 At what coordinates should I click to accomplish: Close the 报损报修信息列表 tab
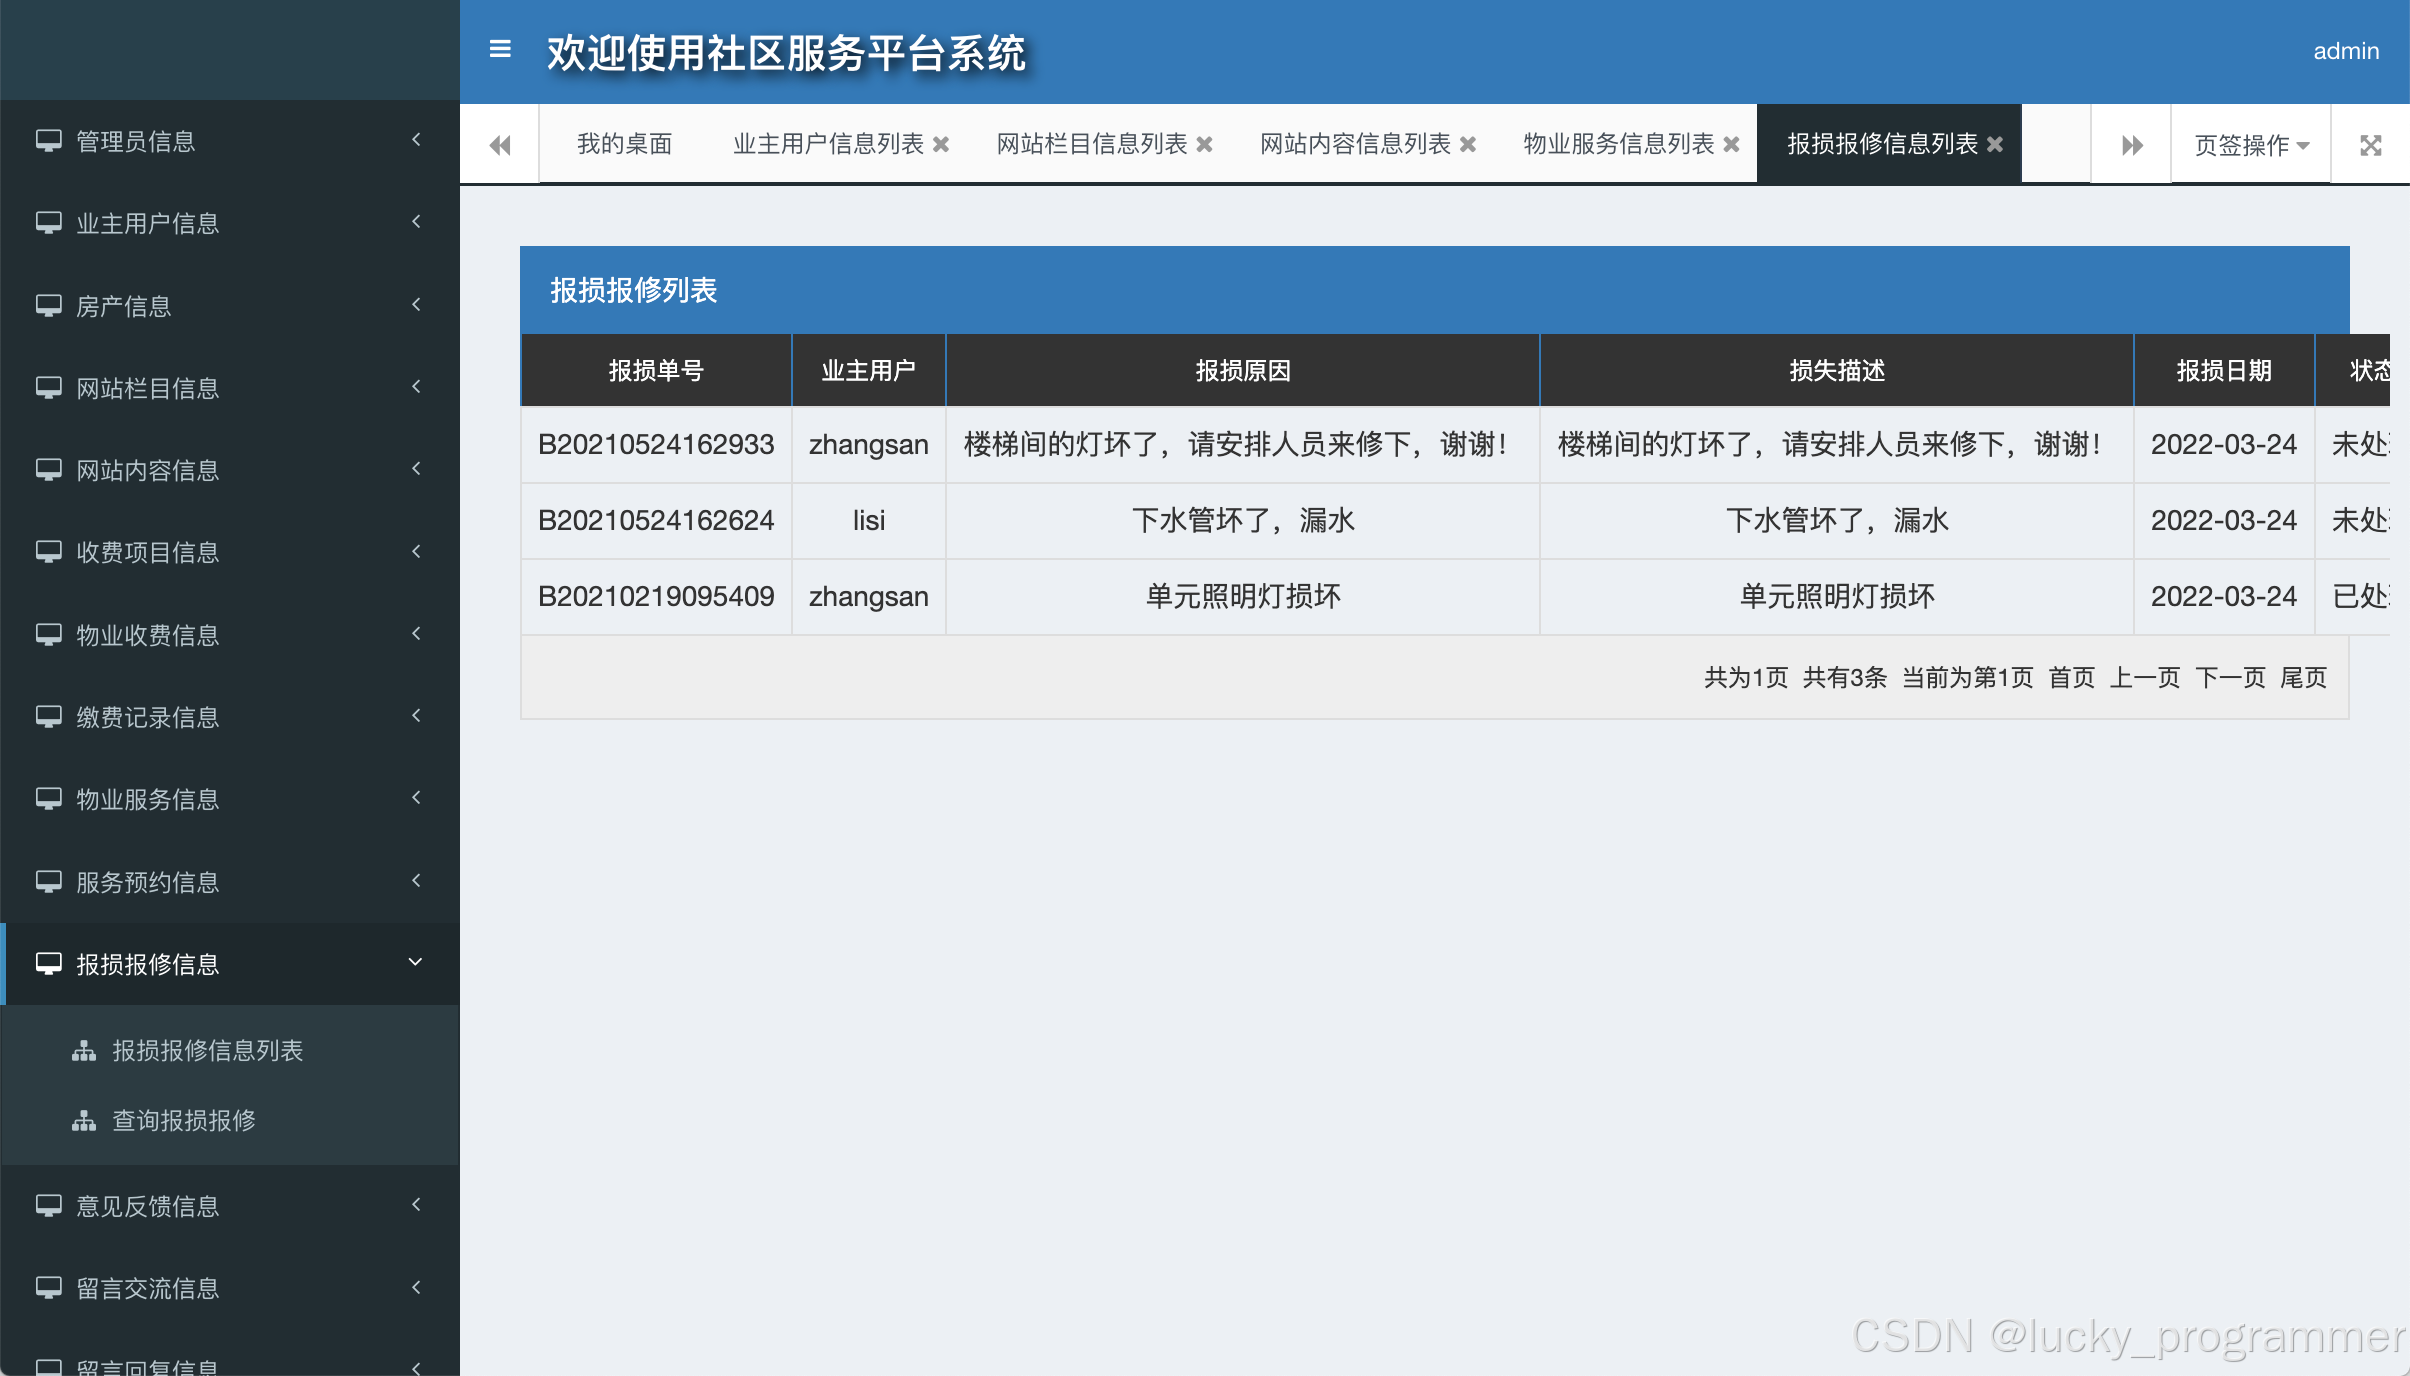(x=1995, y=145)
